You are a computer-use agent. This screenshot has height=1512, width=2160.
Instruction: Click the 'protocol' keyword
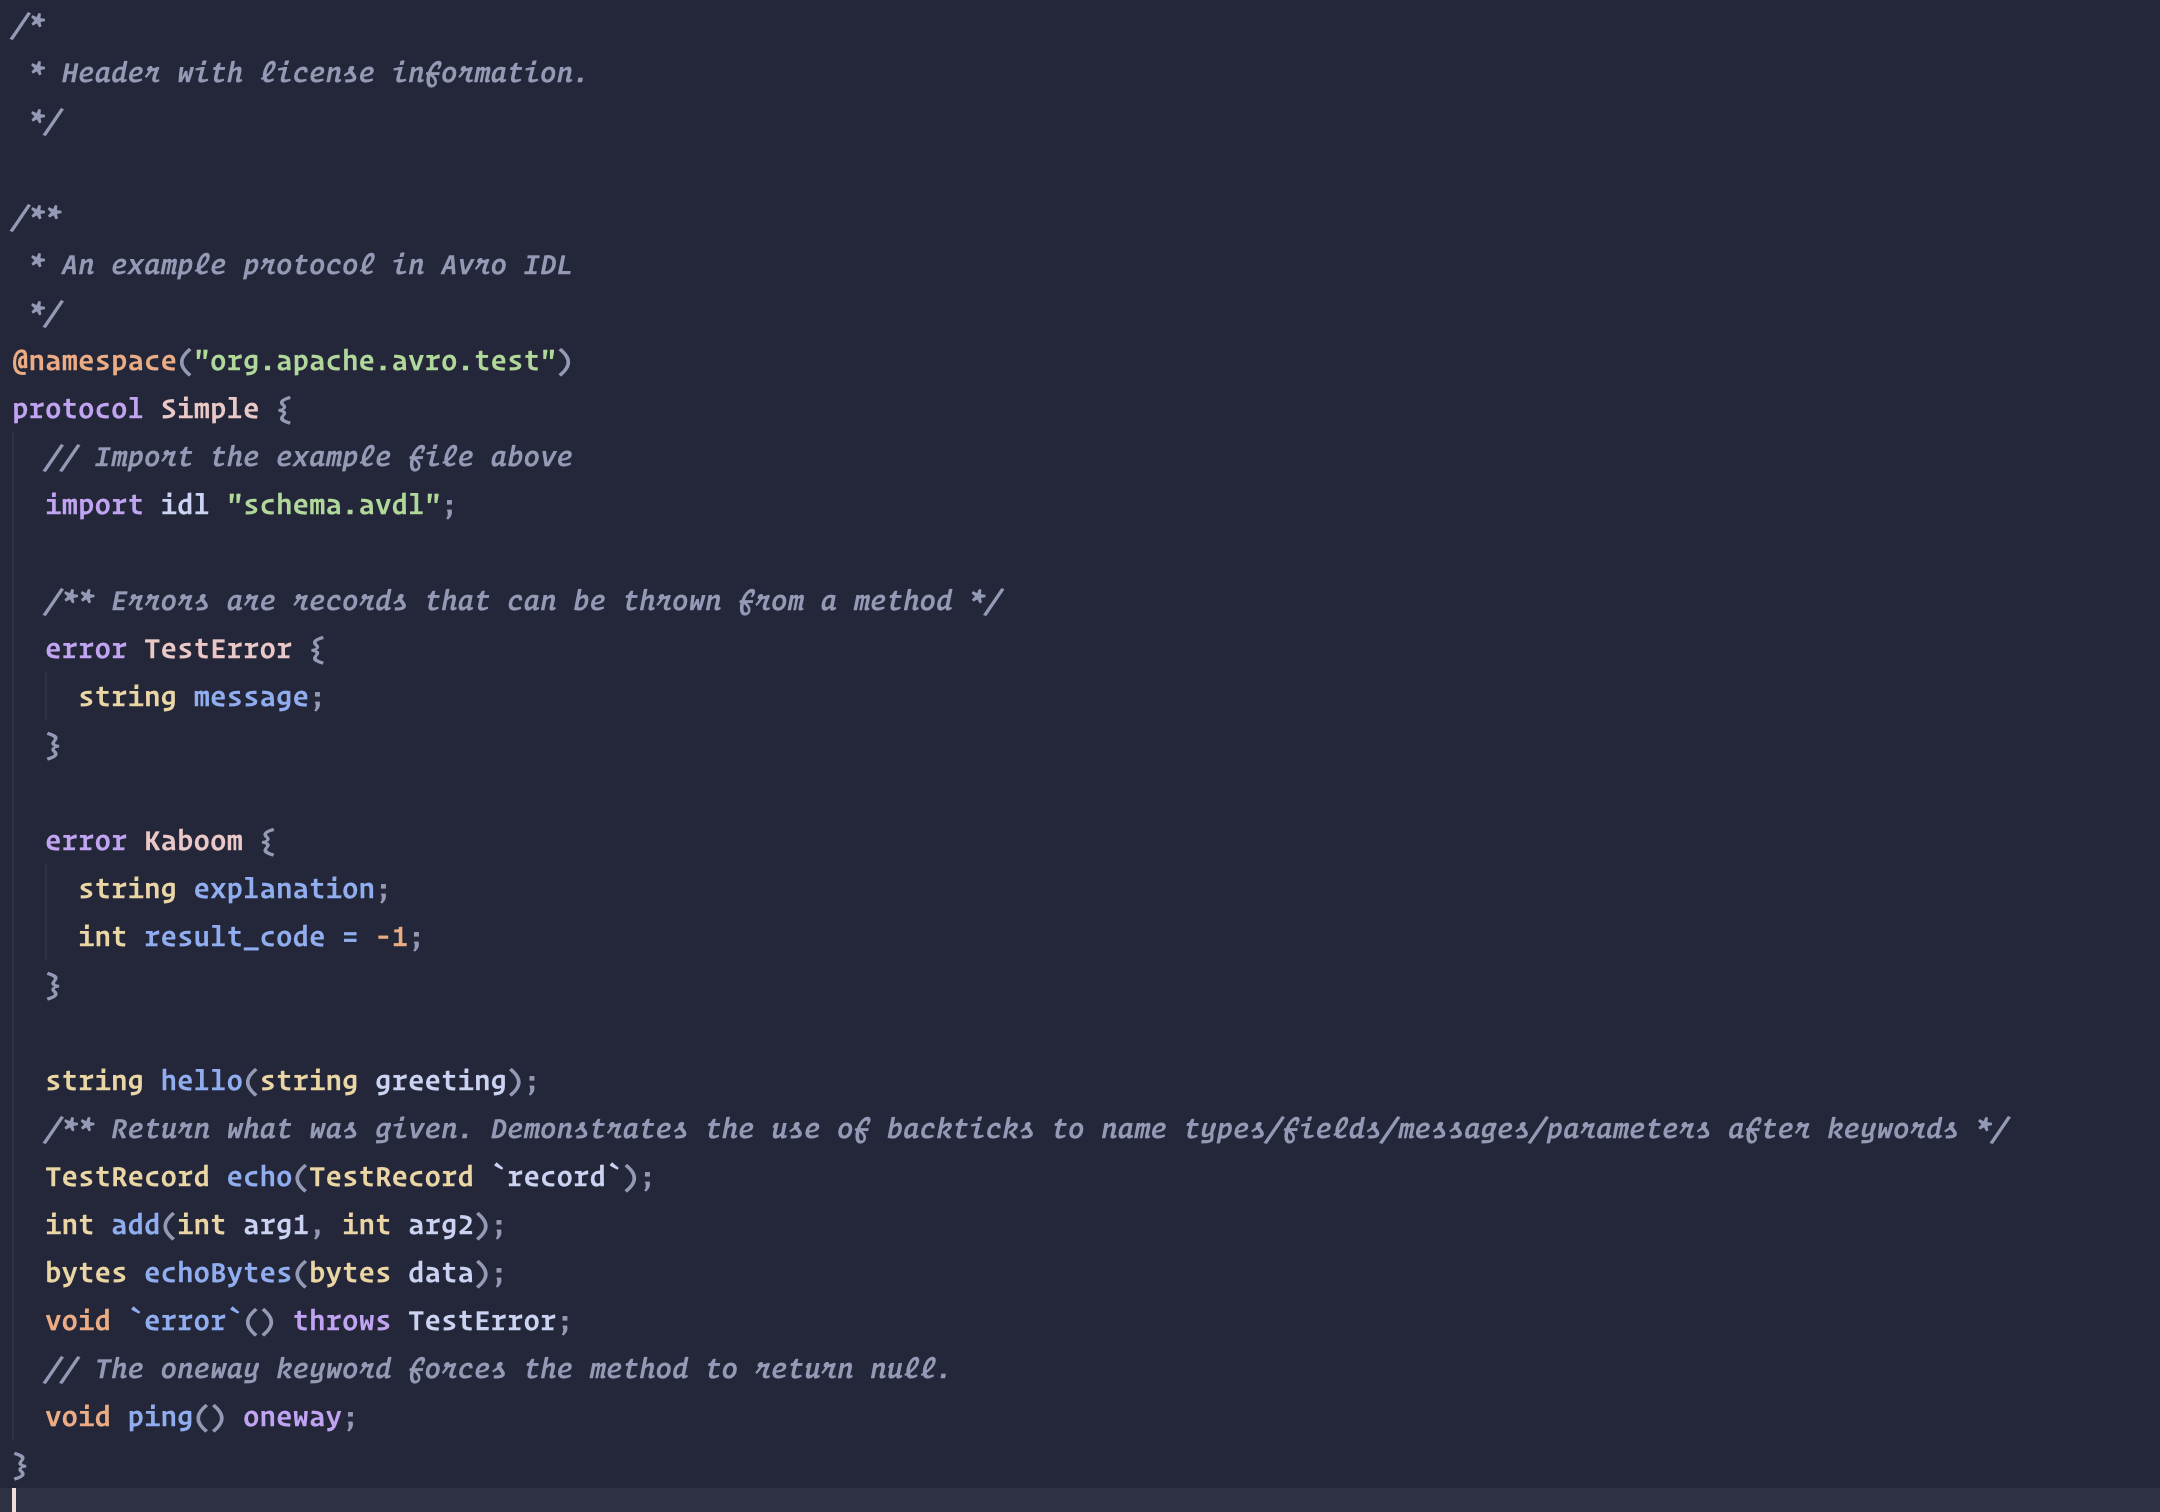[77, 409]
